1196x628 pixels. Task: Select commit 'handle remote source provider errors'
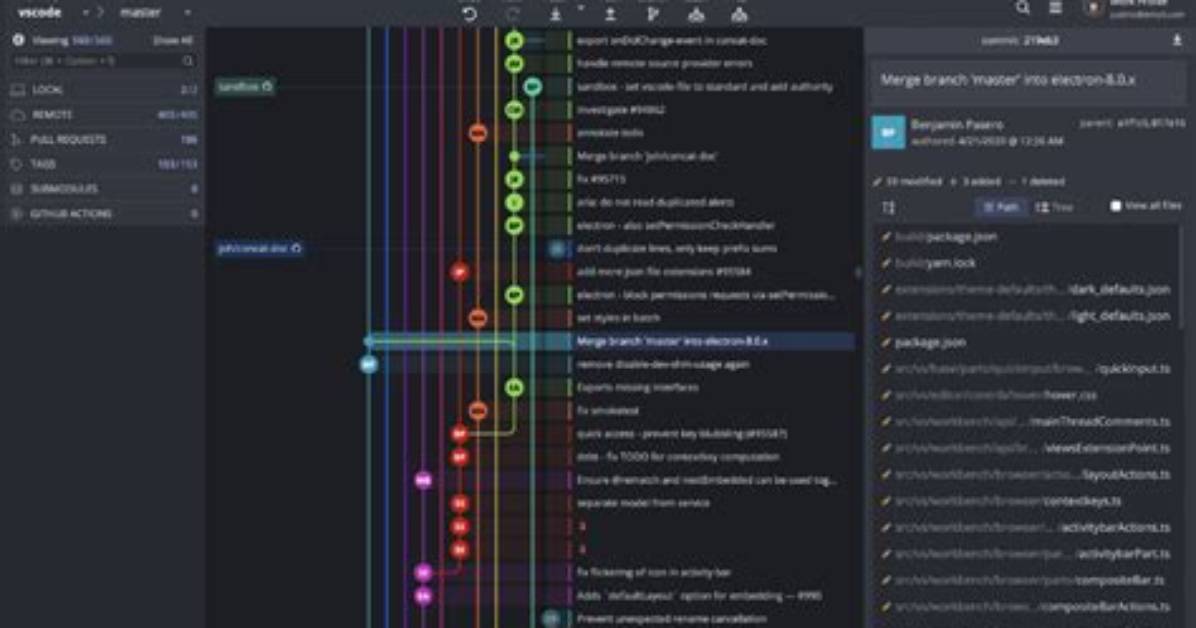[664, 63]
